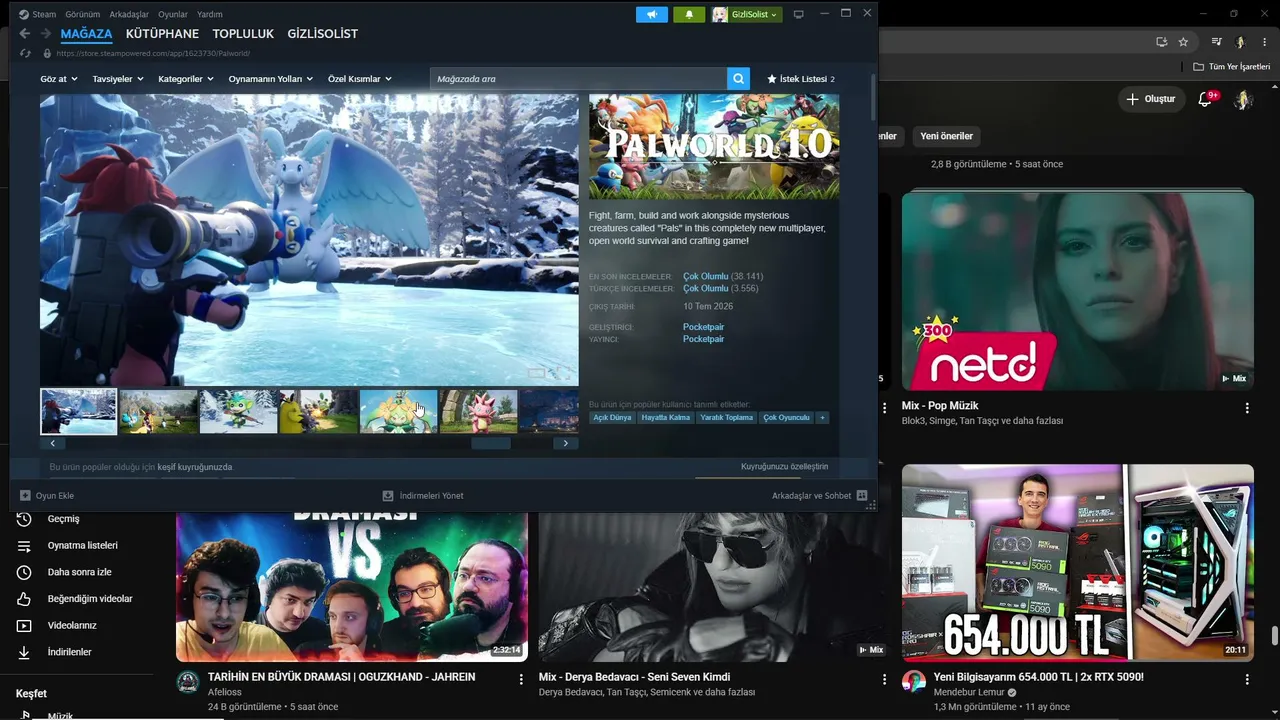
Task: Switch Steam to Big Picture mode
Action: (x=798, y=14)
